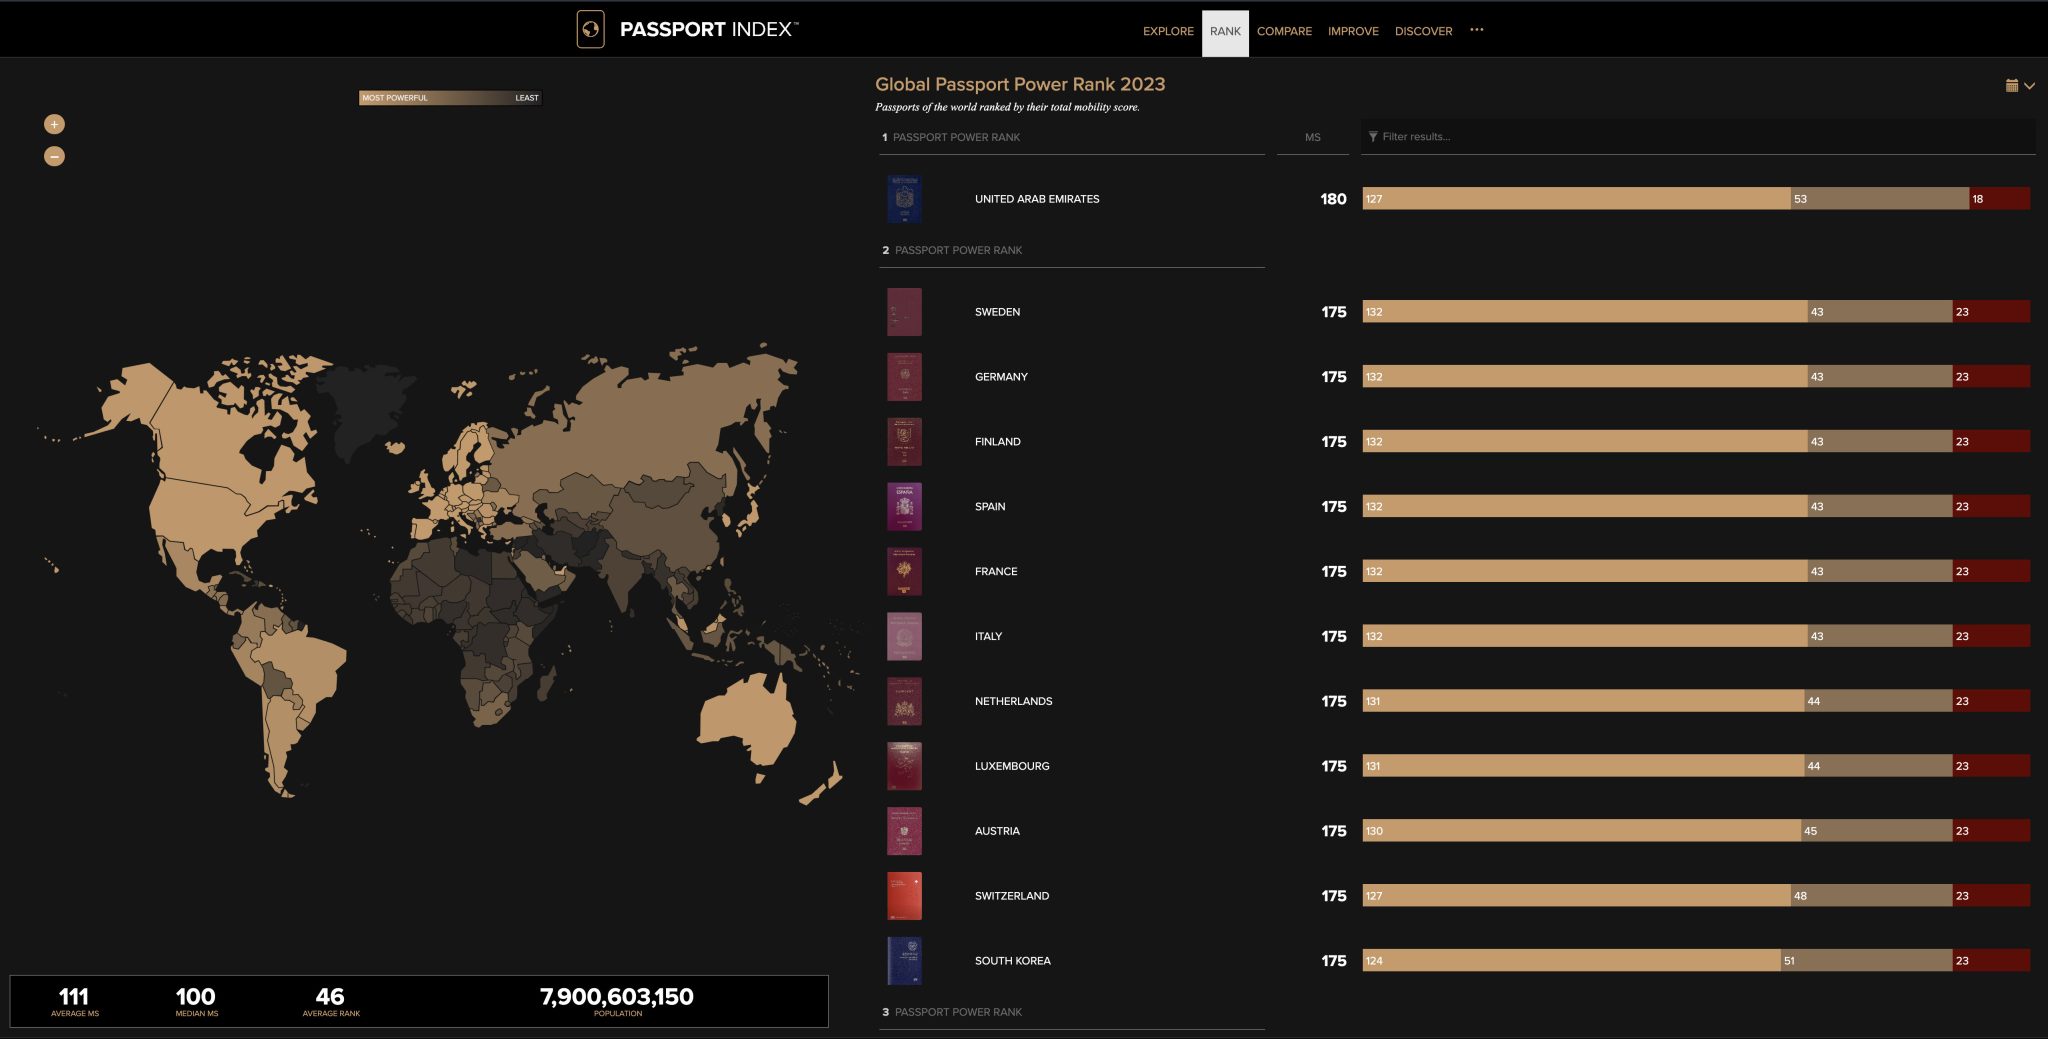Click the UAE mobility score 180
This screenshot has width=2048, height=1039.
[x=1333, y=199]
